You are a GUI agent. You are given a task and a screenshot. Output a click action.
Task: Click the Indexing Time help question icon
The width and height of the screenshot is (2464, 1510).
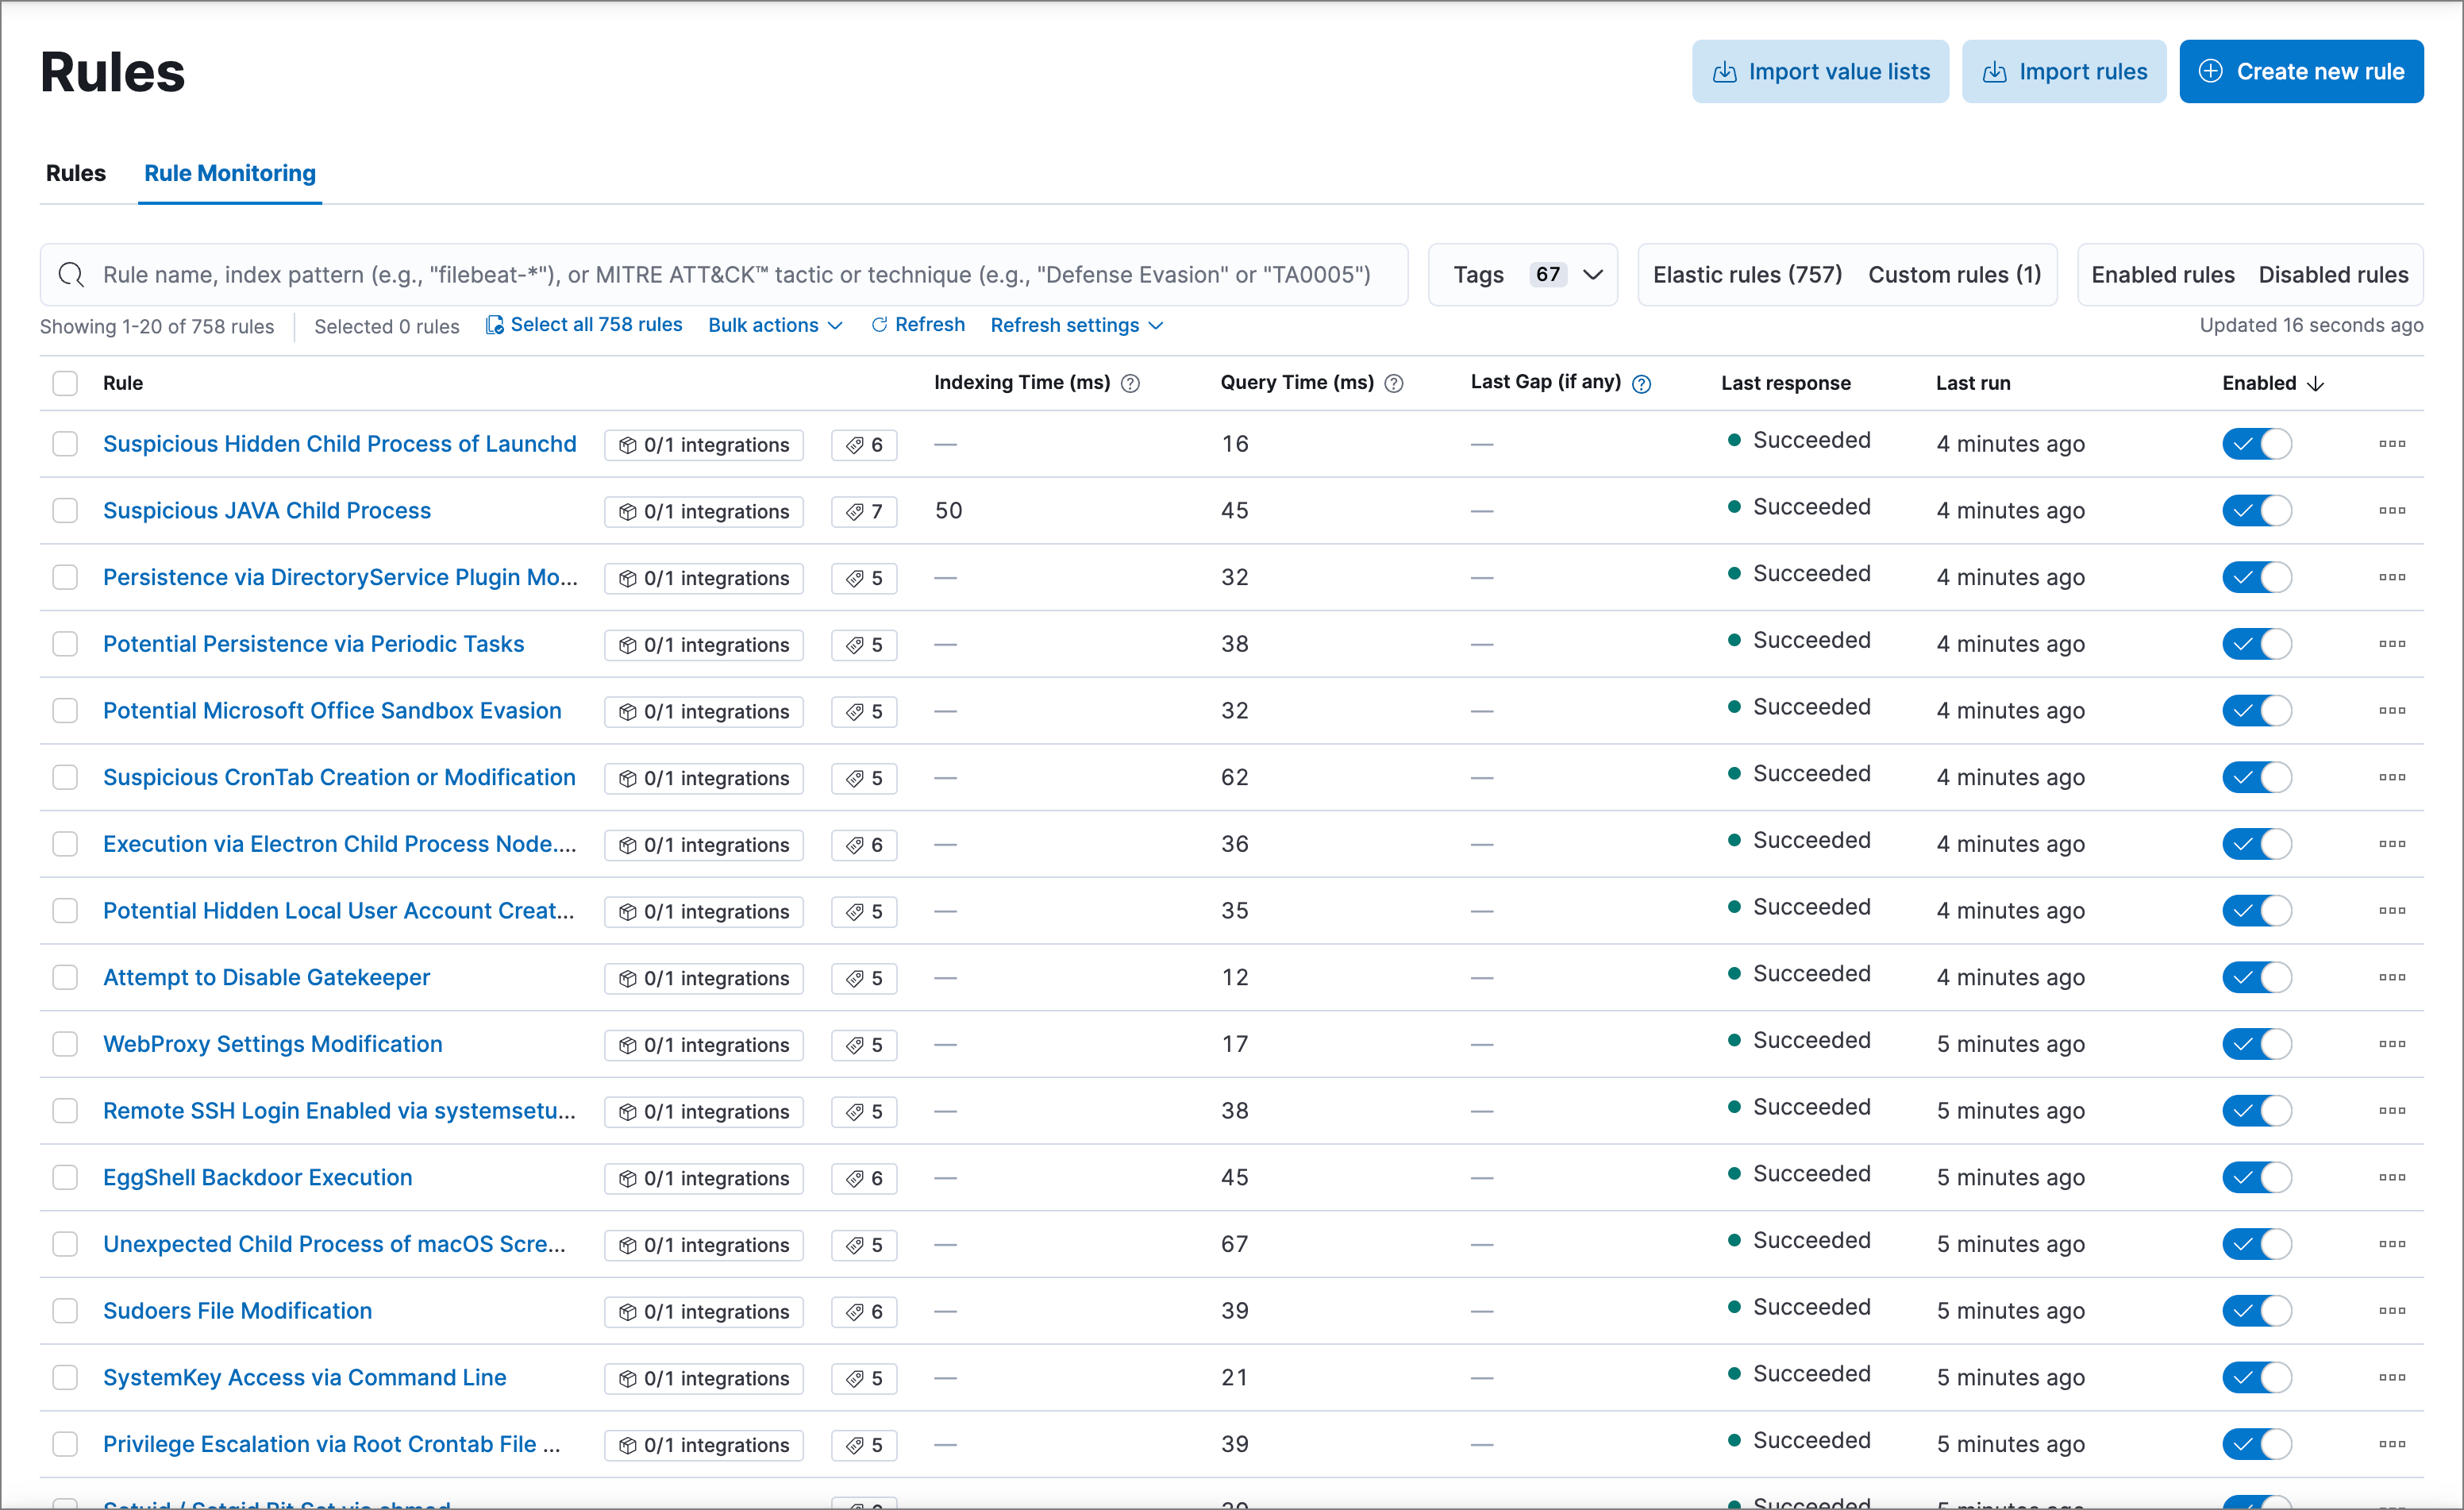tap(1130, 384)
